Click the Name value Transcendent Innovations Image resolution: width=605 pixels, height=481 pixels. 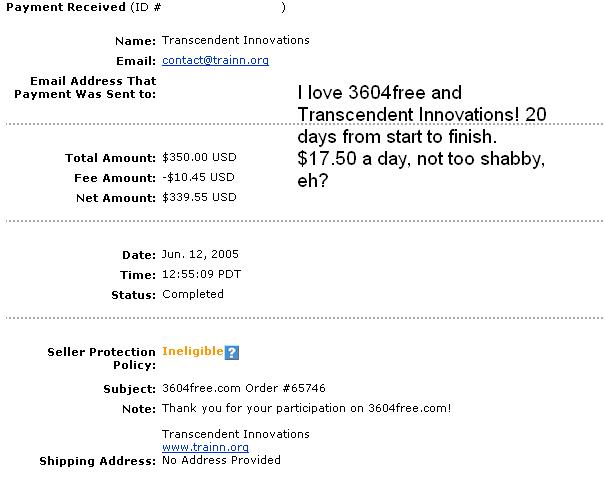[236, 40]
